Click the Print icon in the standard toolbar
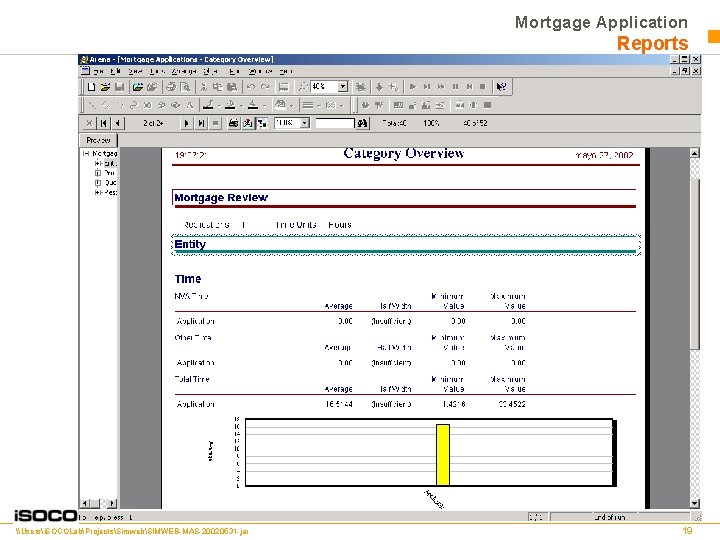 point(171,87)
